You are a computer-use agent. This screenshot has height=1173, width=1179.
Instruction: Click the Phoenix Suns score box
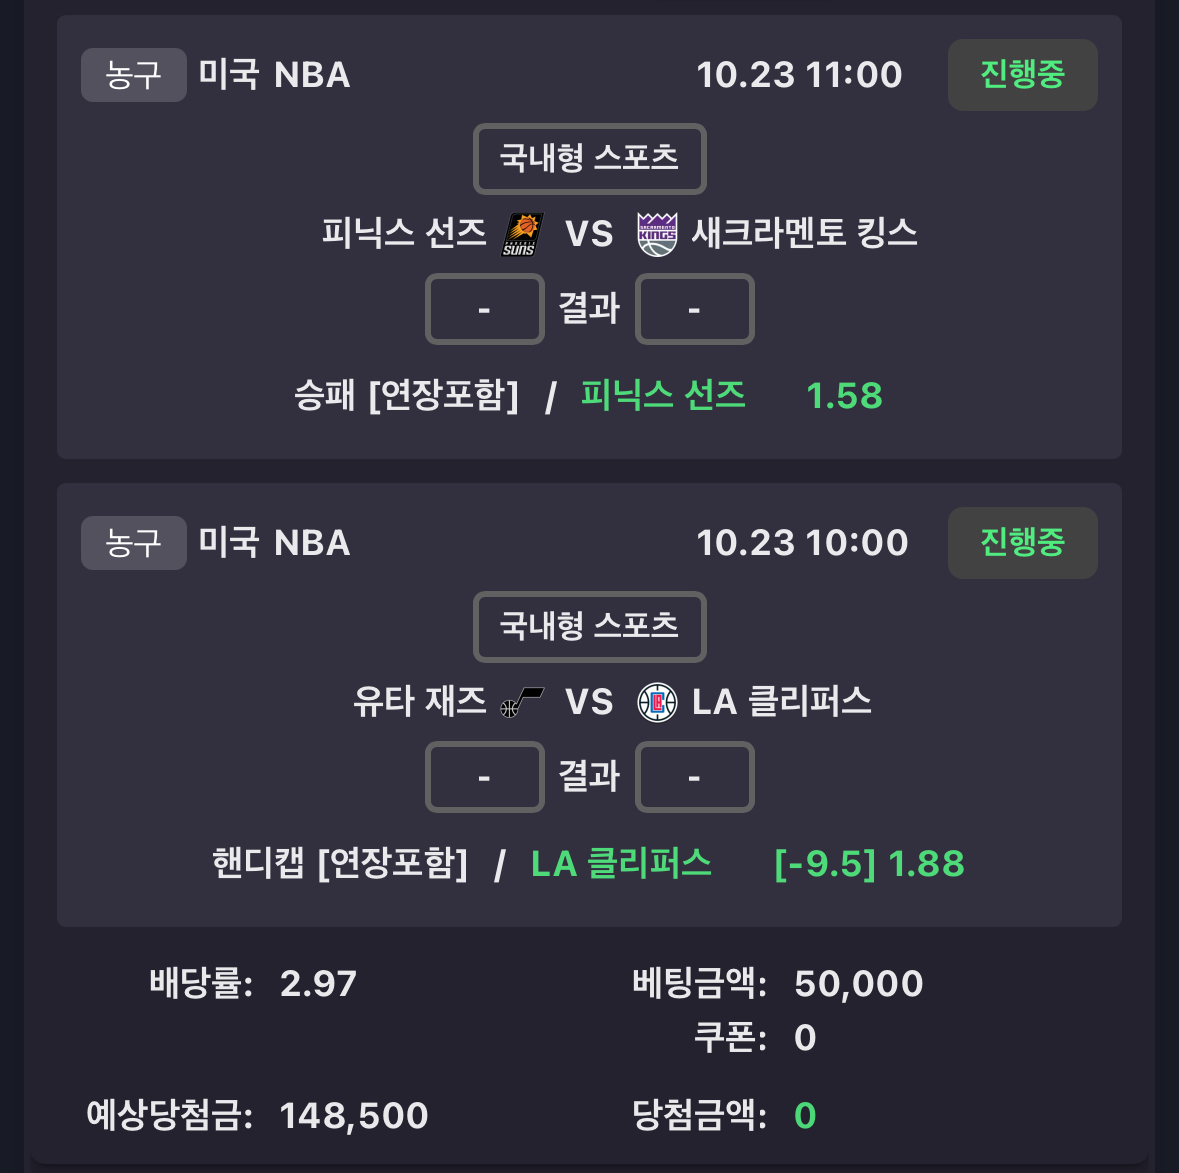coord(485,309)
